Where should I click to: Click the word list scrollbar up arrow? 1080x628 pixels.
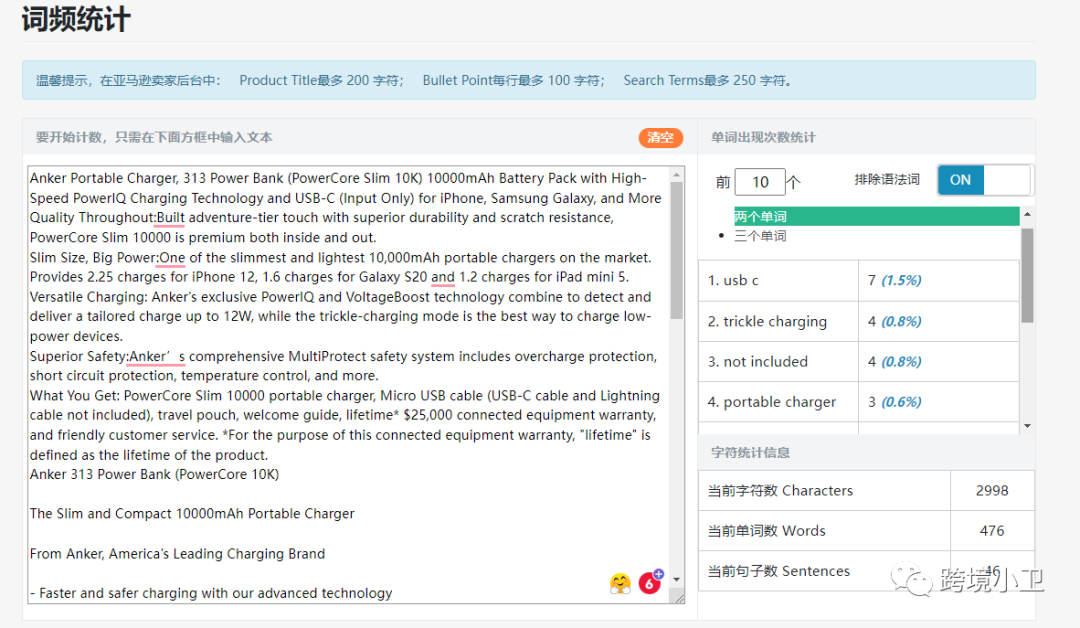point(1027,214)
